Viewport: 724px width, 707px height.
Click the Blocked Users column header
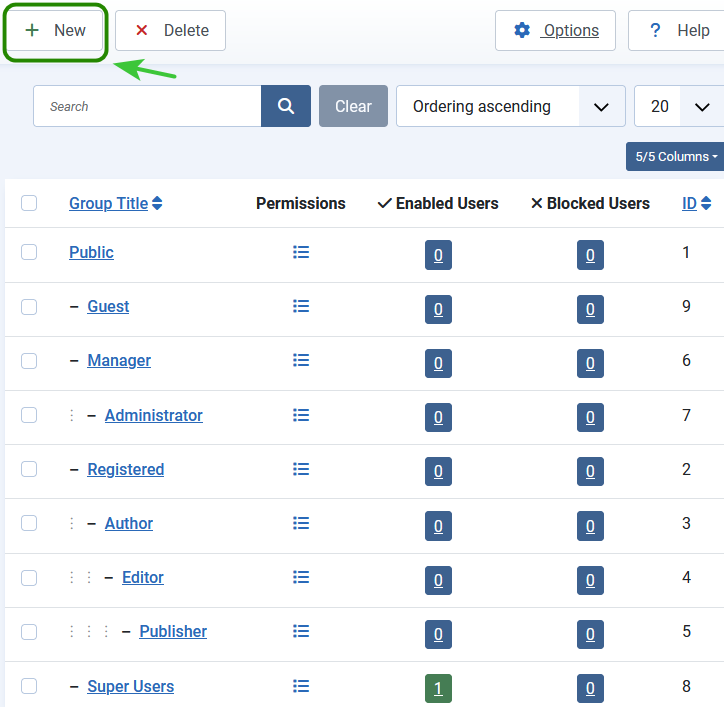point(590,203)
